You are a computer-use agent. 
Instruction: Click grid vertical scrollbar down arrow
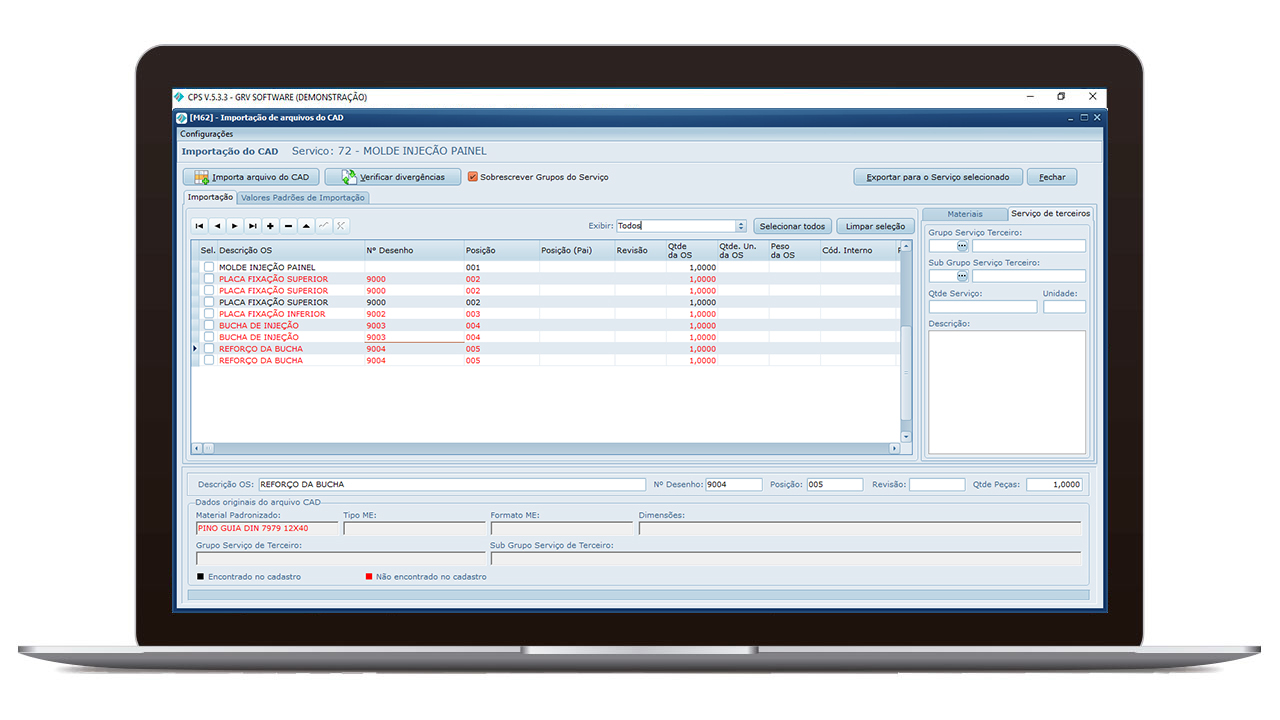(x=906, y=437)
